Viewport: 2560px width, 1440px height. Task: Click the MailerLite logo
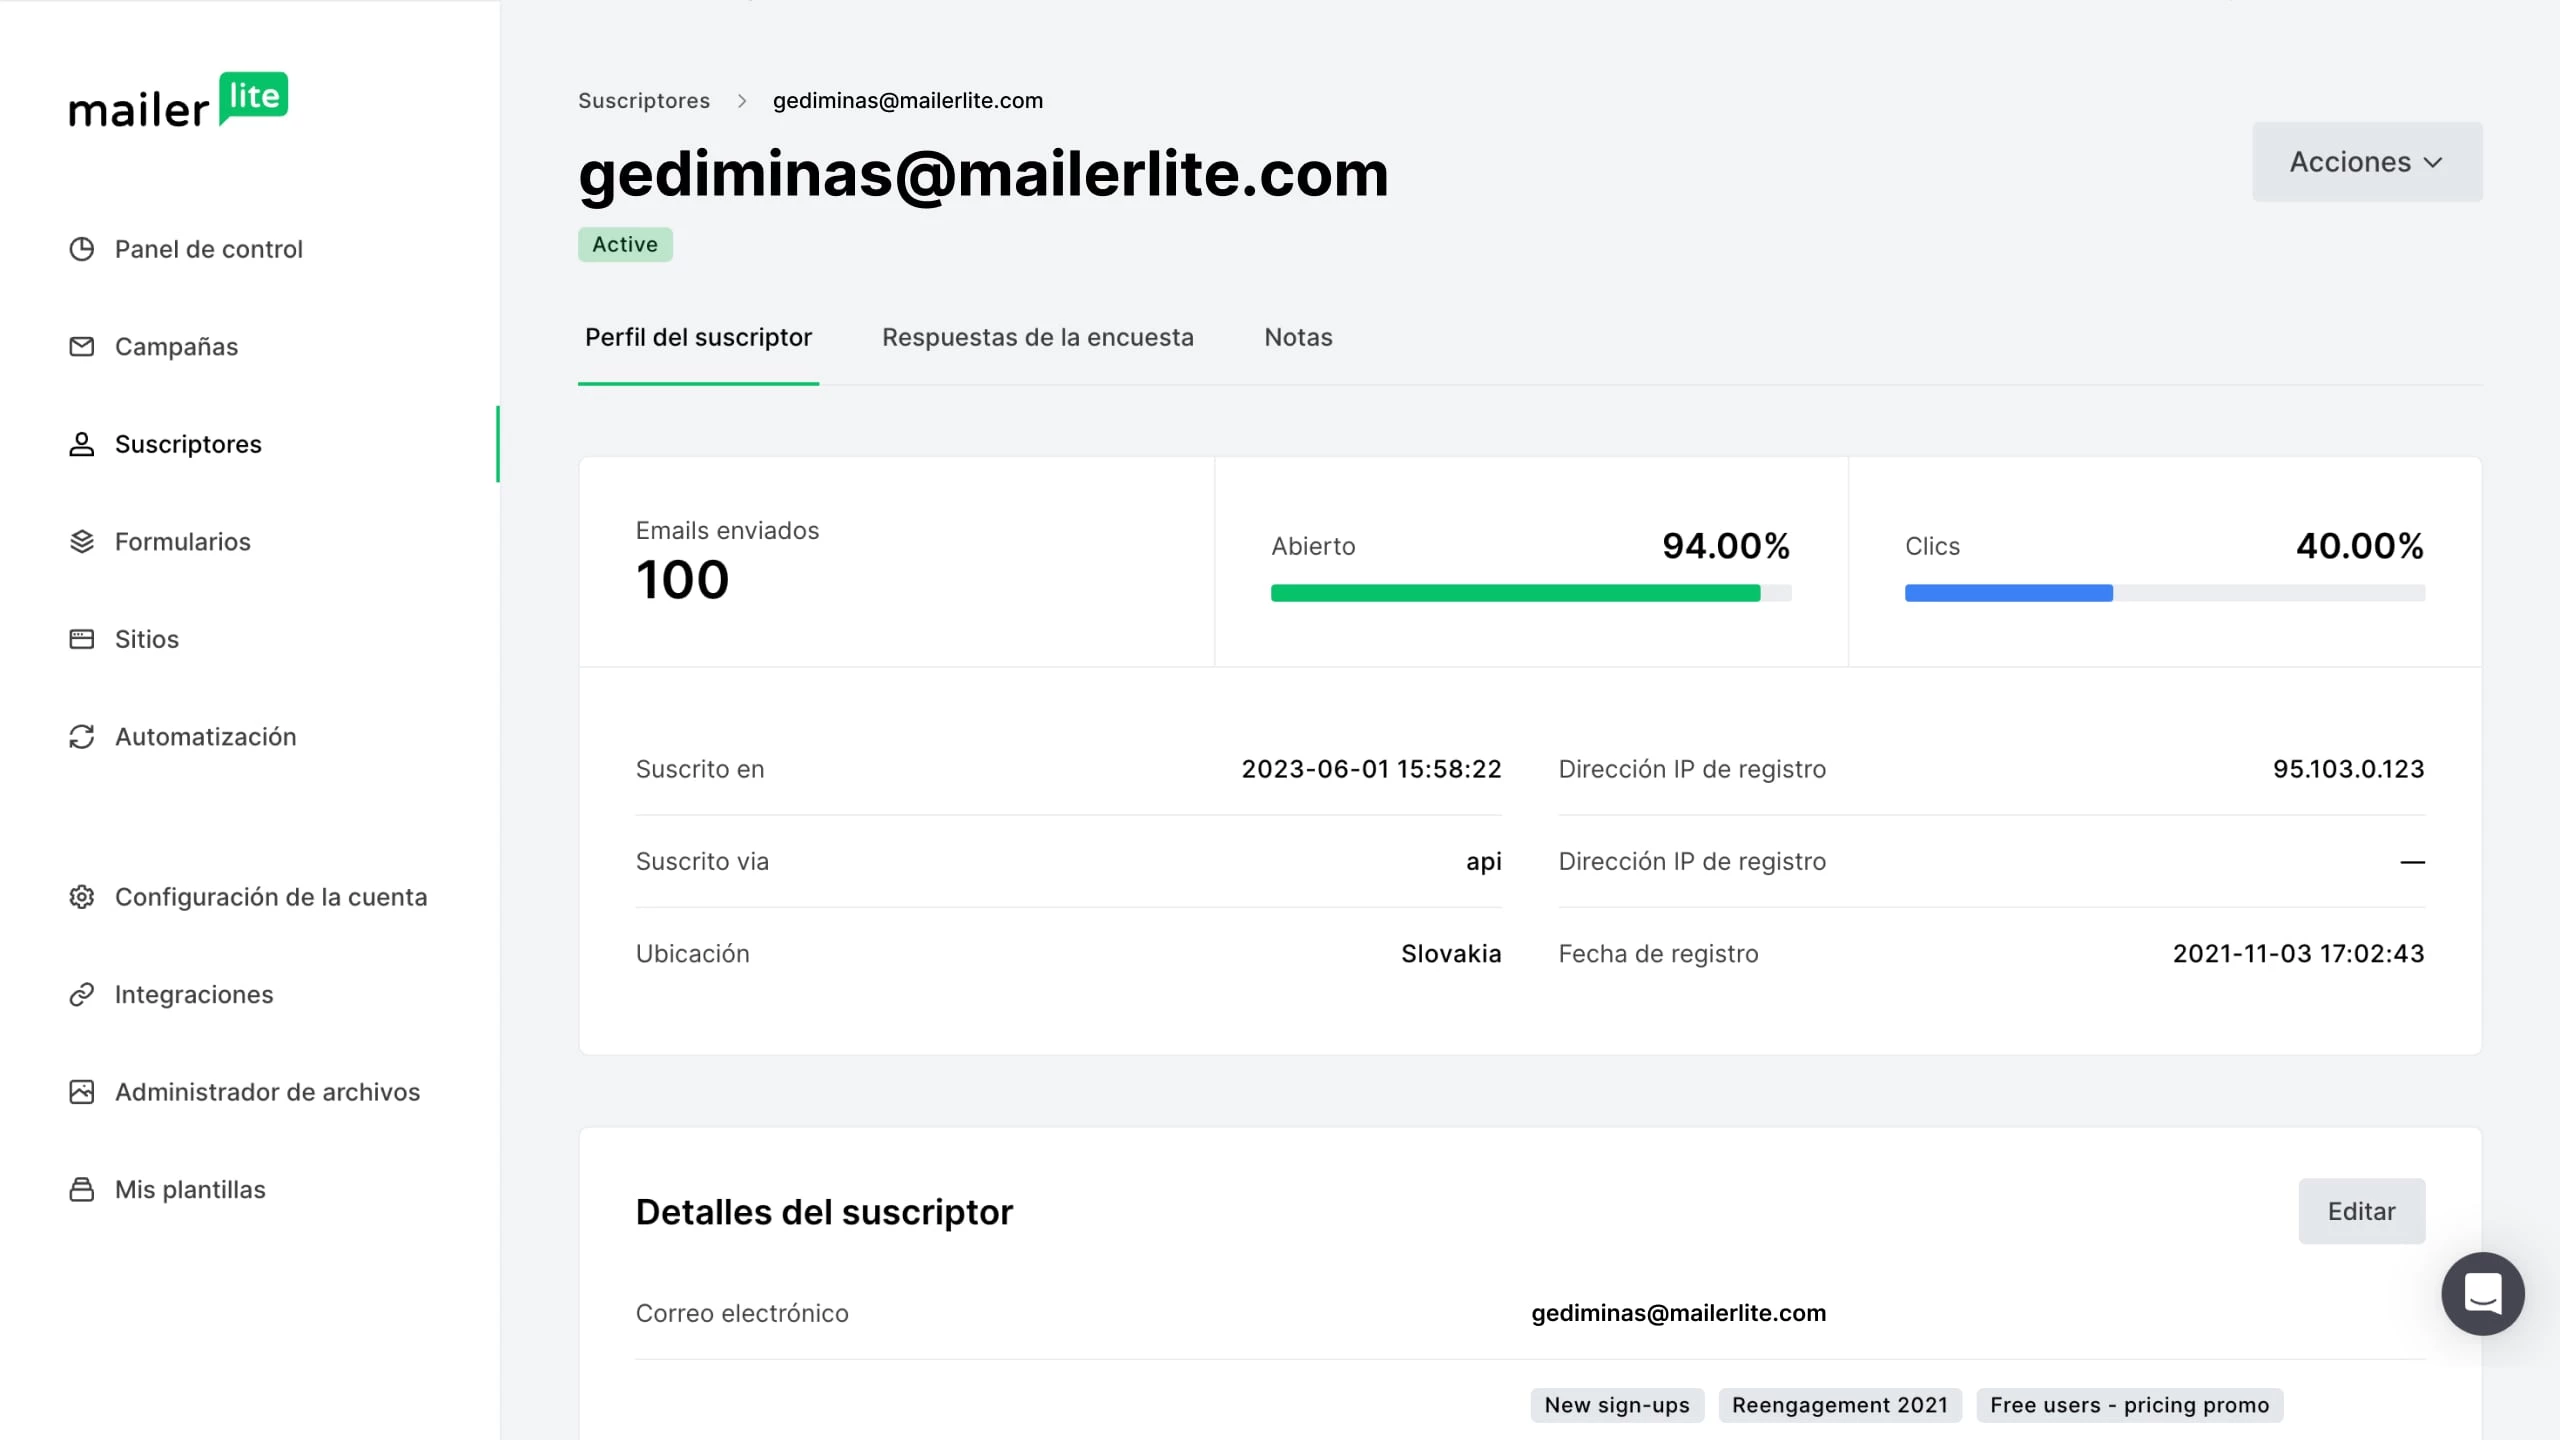178,100
